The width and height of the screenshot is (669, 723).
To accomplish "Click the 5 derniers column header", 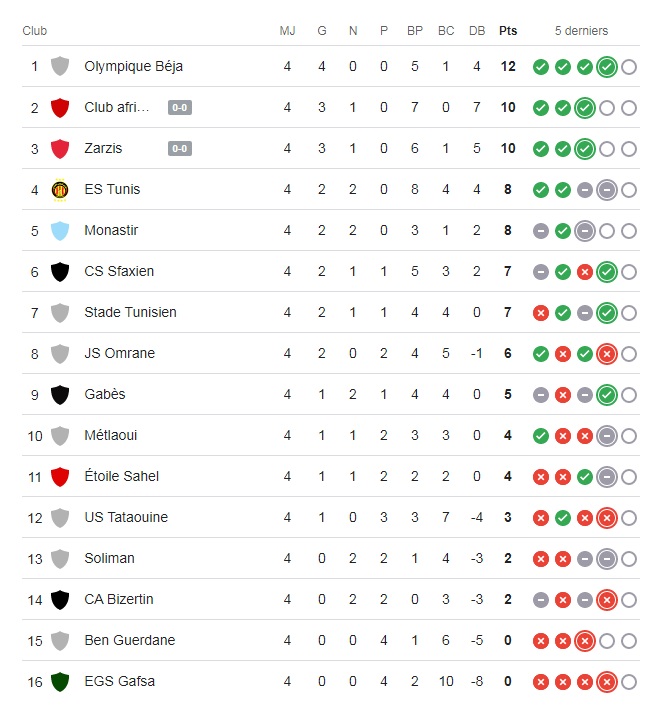I will click(581, 31).
